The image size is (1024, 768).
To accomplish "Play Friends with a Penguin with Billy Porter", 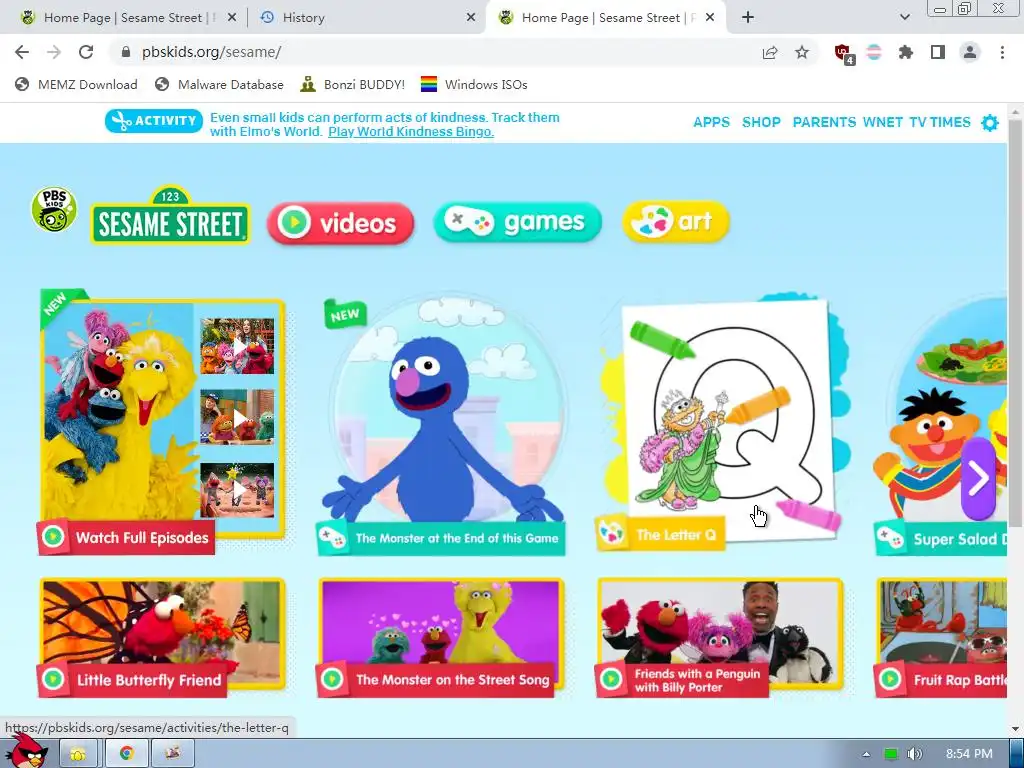I will tap(720, 638).
